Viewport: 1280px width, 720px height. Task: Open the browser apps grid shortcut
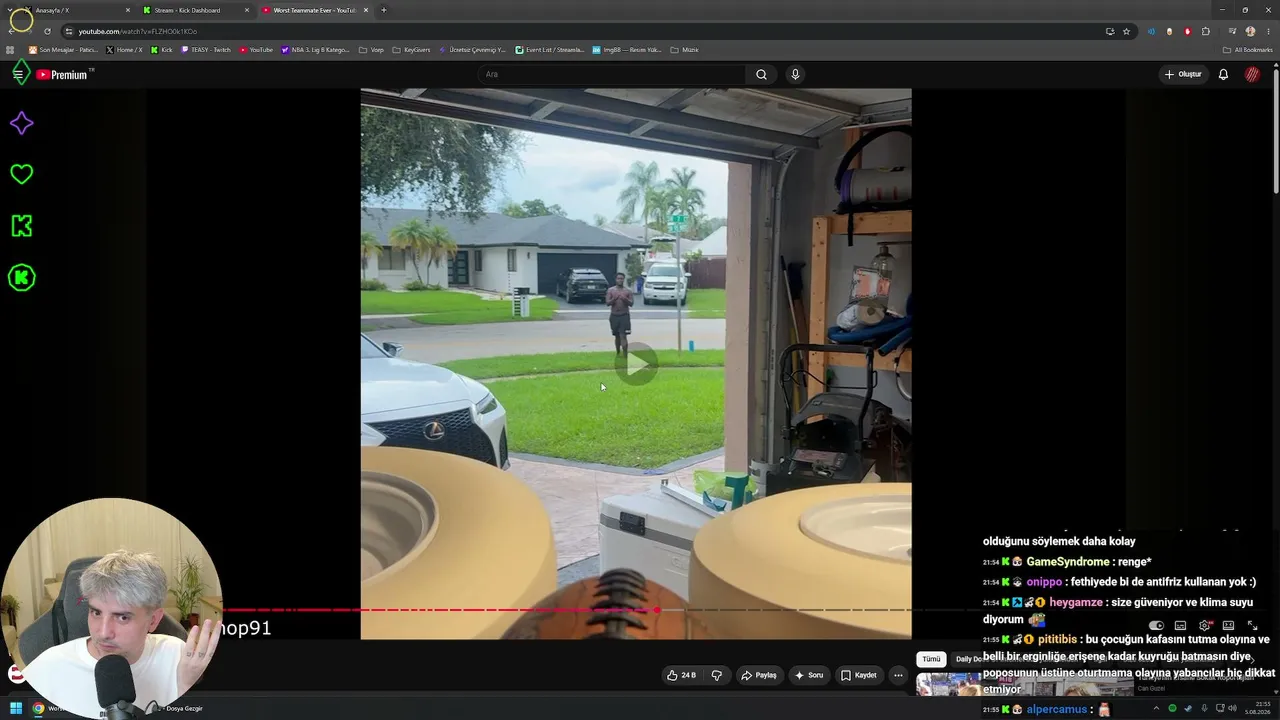click(10, 50)
